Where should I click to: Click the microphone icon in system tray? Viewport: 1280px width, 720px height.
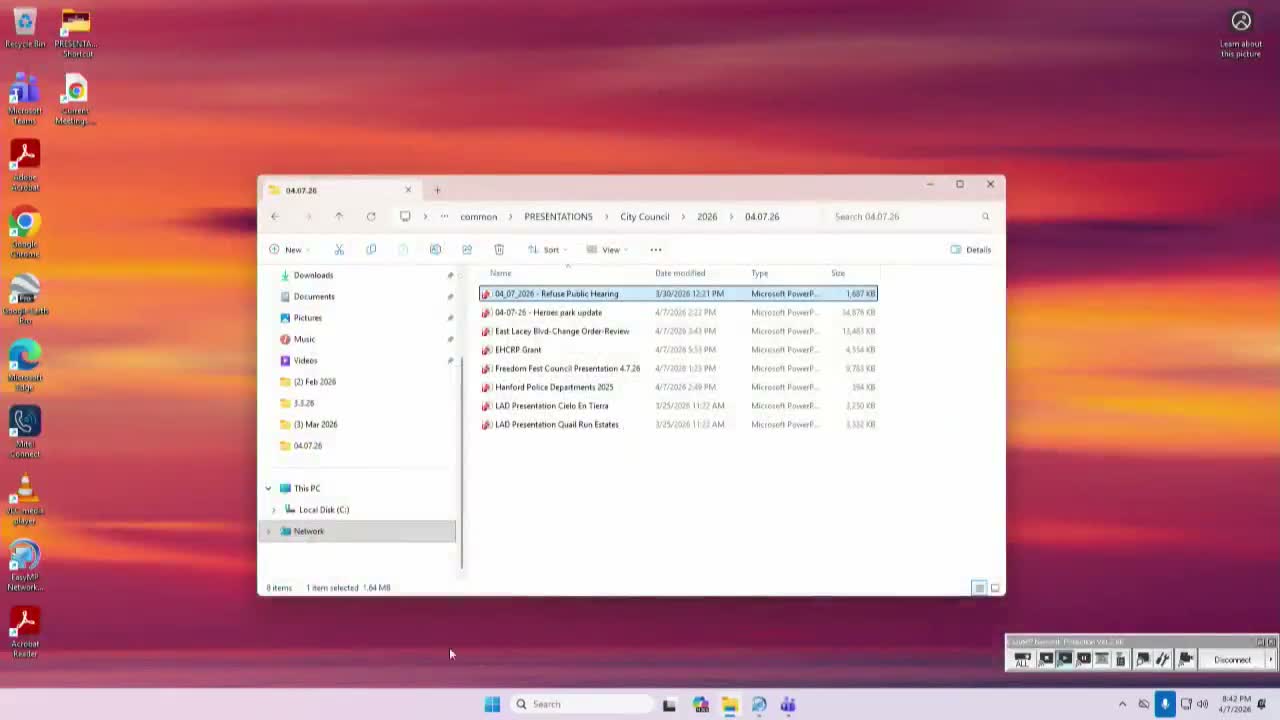click(x=1164, y=704)
